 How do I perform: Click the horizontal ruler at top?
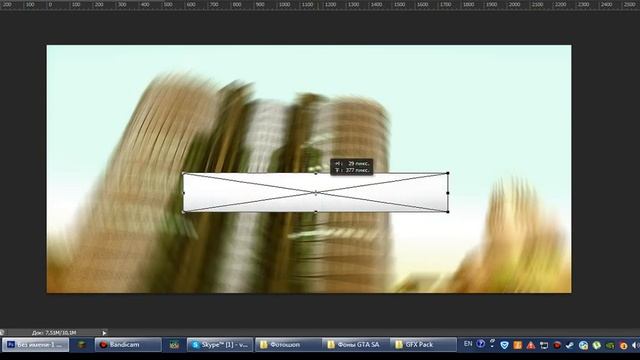pos(320,4)
